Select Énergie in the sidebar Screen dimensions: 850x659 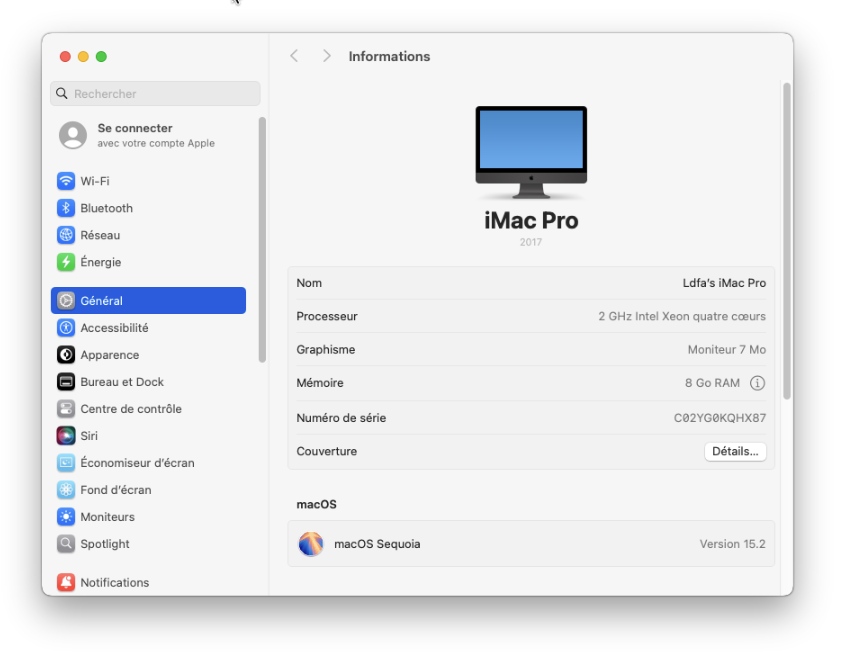[148, 262]
